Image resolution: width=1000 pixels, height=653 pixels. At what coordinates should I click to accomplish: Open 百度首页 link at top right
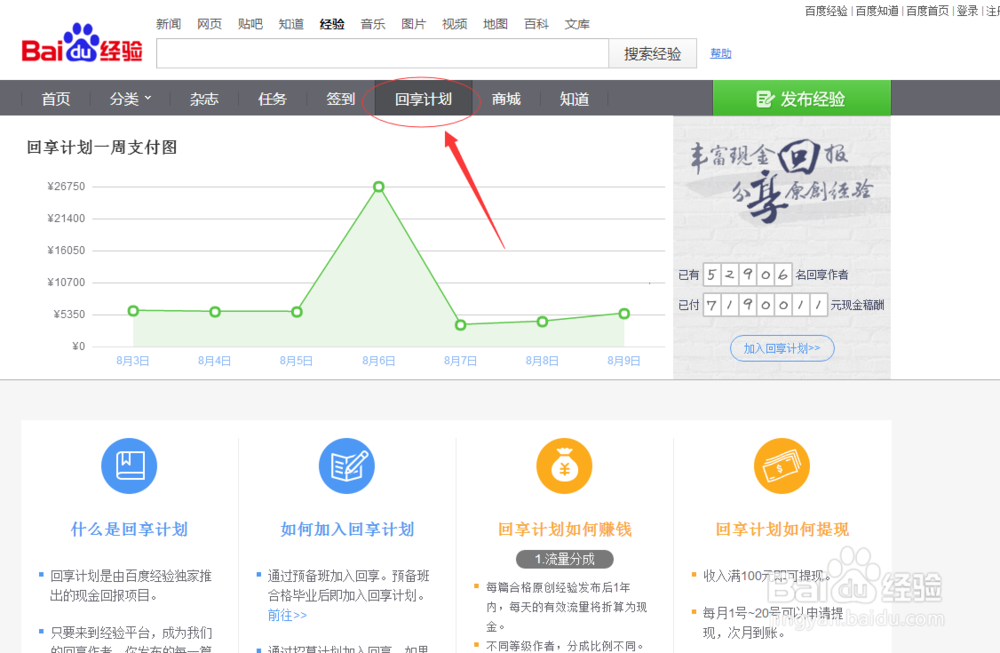pyautogui.click(x=927, y=11)
